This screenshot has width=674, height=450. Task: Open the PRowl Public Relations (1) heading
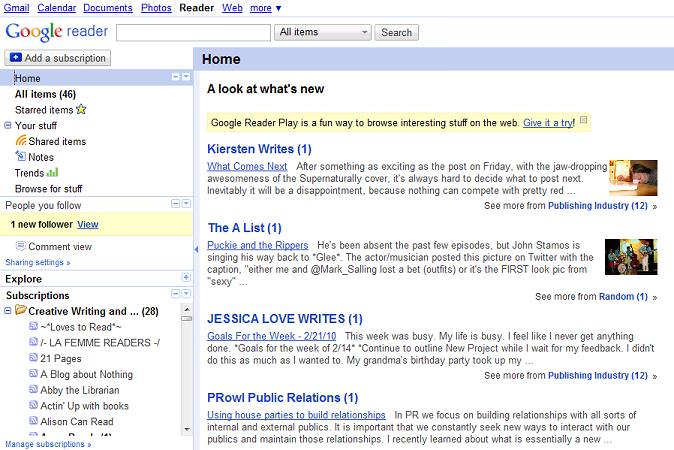282,398
